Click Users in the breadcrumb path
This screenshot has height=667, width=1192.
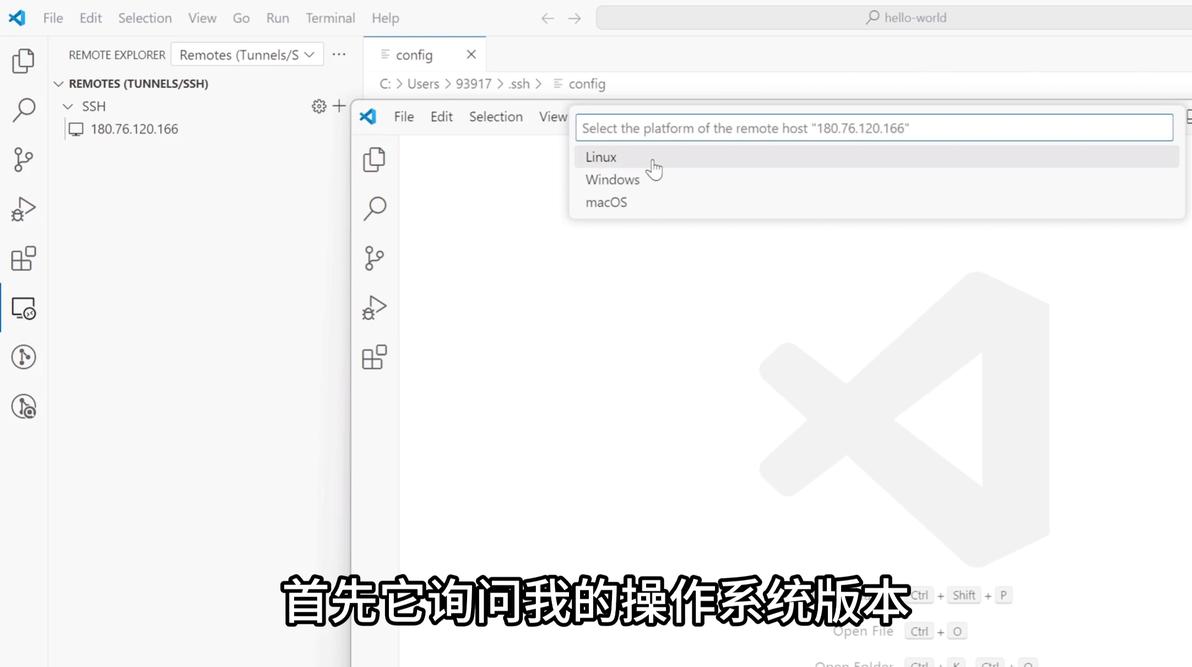[423, 84]
